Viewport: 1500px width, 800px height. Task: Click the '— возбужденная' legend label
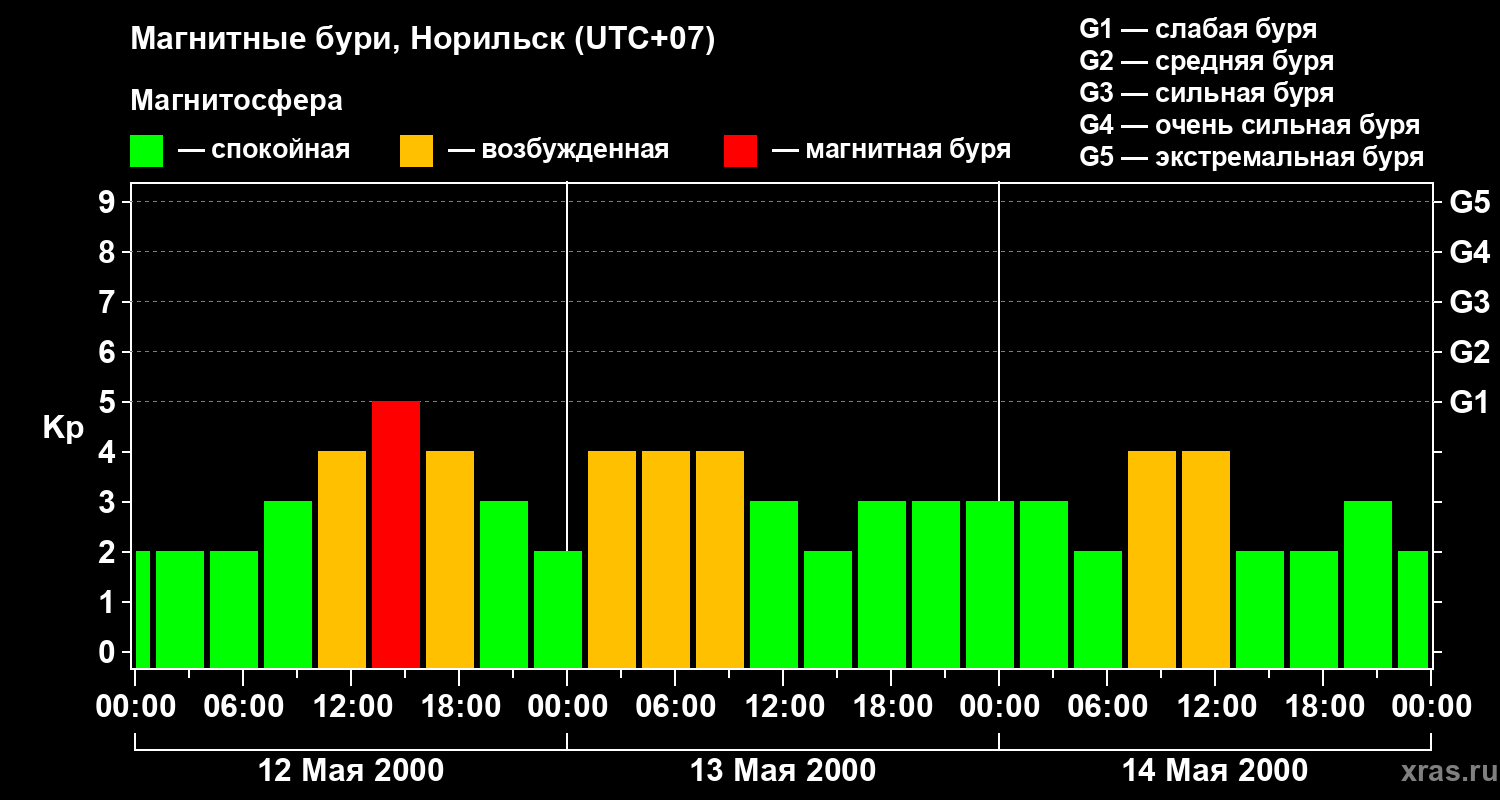(x=558, y=150)
